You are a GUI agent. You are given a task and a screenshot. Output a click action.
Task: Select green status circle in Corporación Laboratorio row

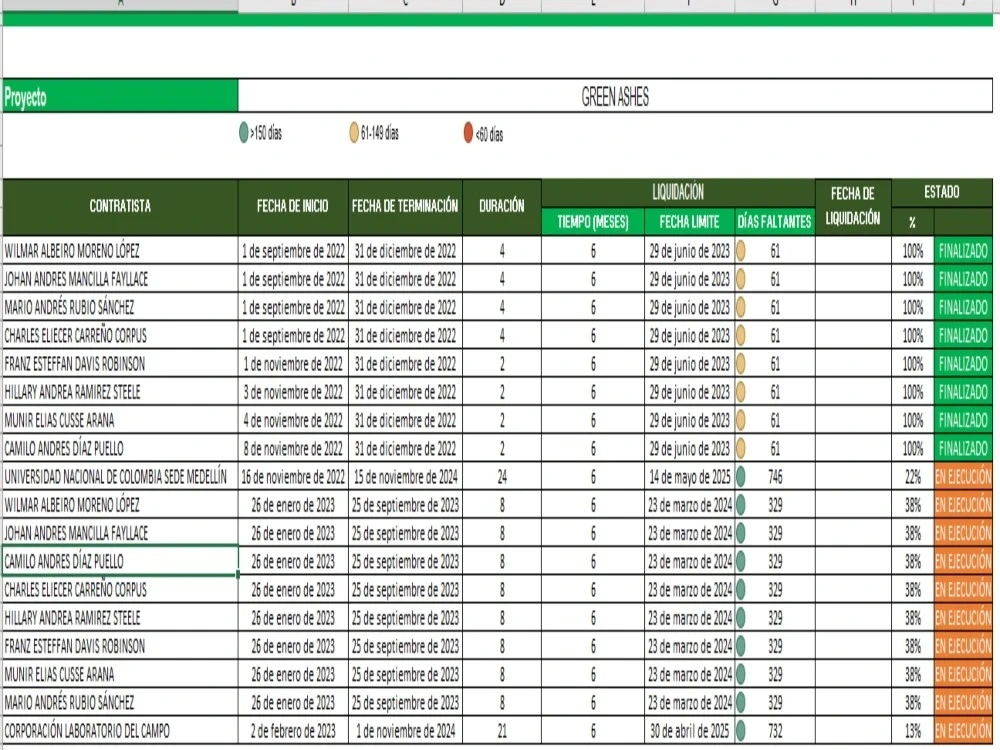click(x=741, y=730)
